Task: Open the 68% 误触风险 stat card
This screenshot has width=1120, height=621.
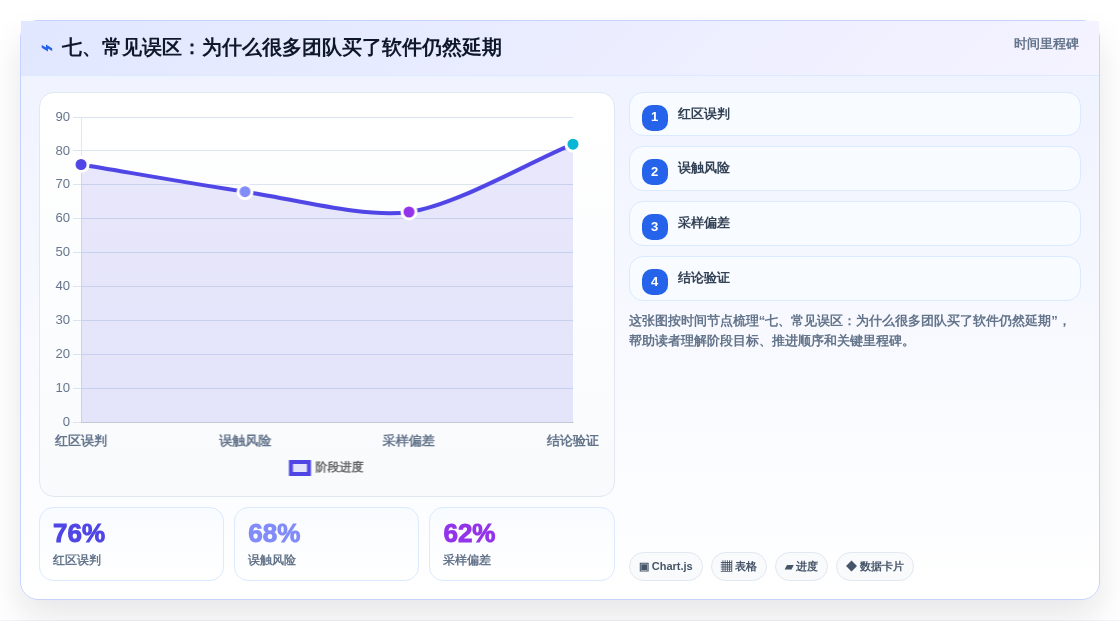Action: coord(326,545)
